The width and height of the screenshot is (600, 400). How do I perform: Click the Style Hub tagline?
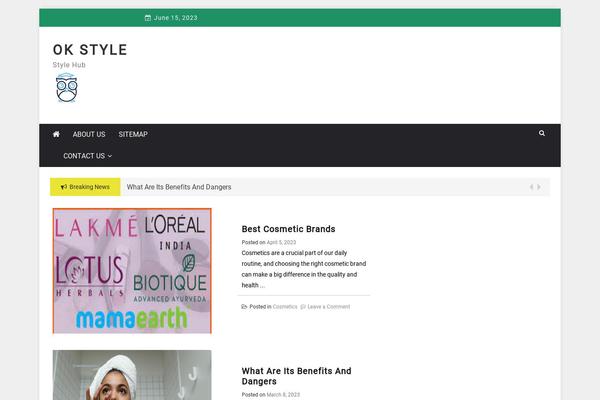[x=69, y=65]
